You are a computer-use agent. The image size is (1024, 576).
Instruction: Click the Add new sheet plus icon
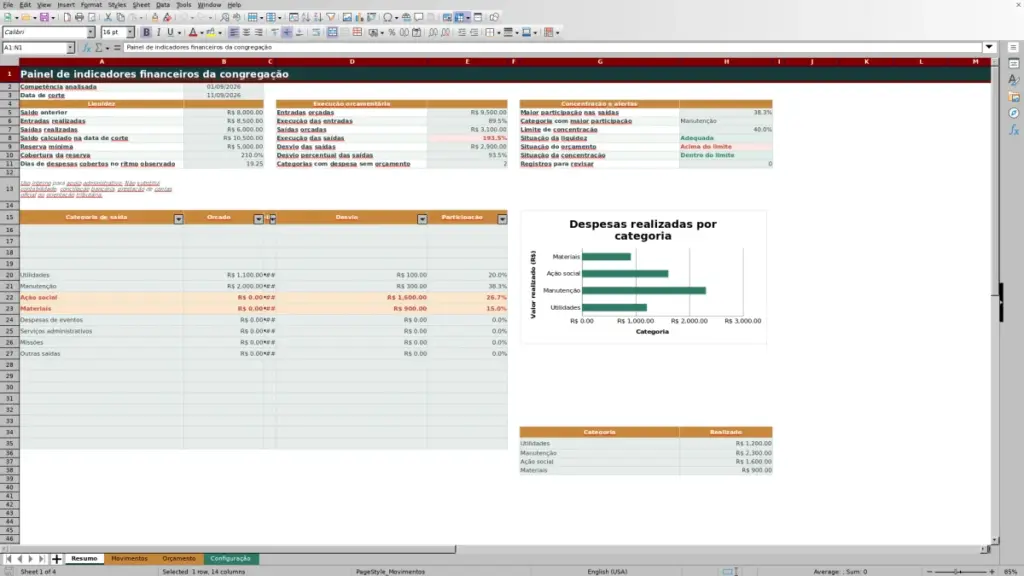pos(56,558)
